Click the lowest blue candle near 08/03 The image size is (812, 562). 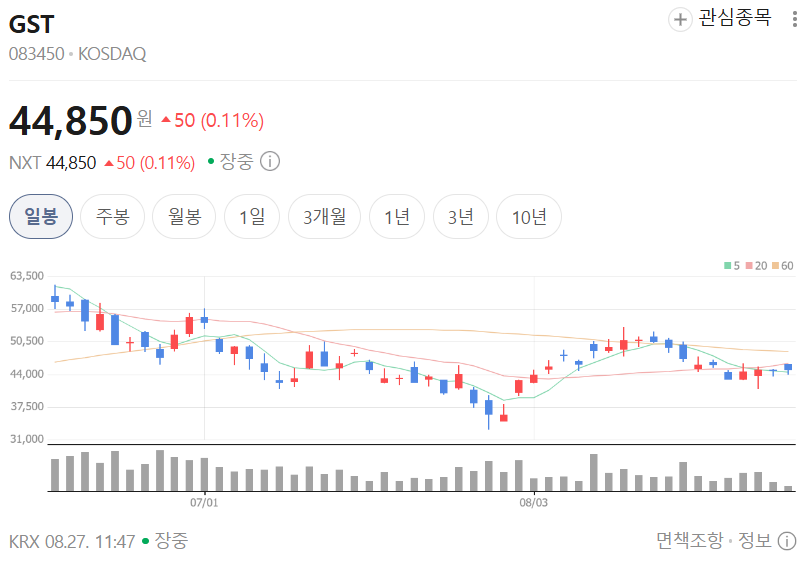tap(488, 411)
